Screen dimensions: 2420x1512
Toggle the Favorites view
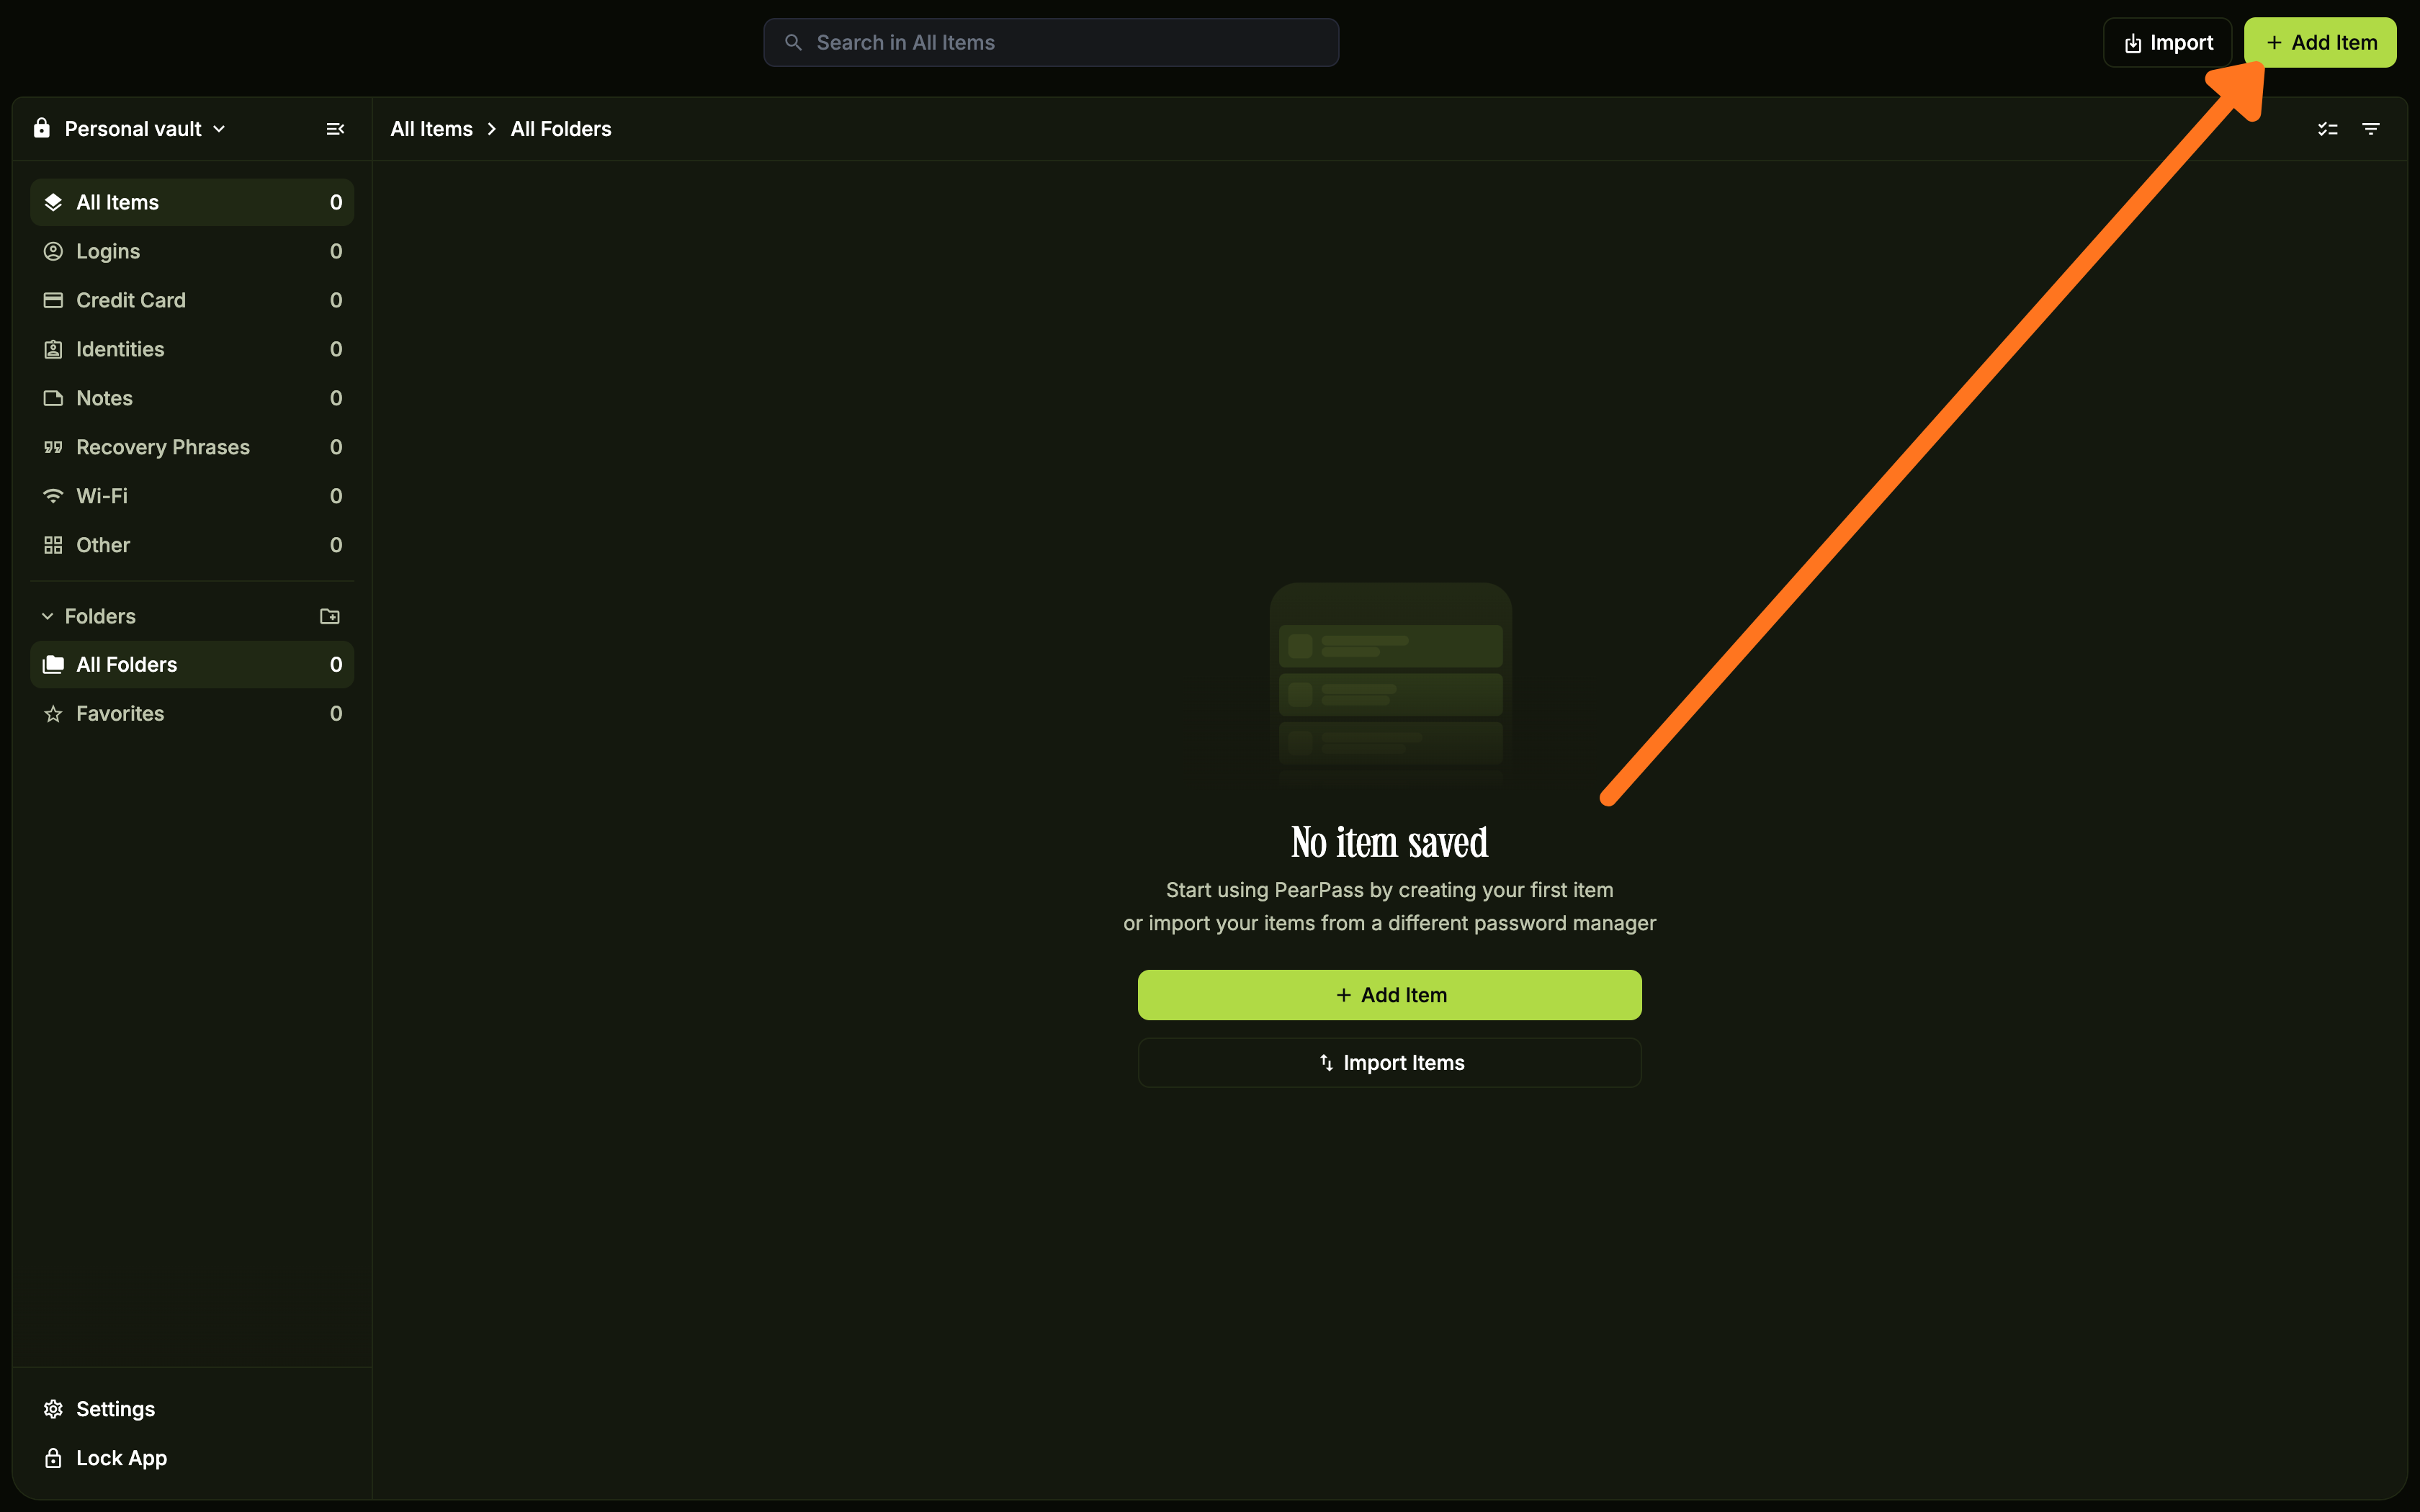(120, 713)
